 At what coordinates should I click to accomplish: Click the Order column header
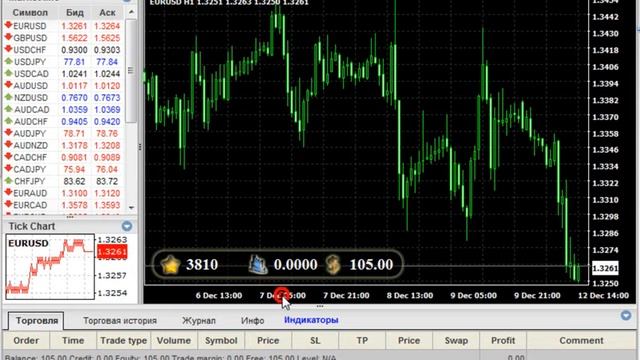(x=26, y=340)
